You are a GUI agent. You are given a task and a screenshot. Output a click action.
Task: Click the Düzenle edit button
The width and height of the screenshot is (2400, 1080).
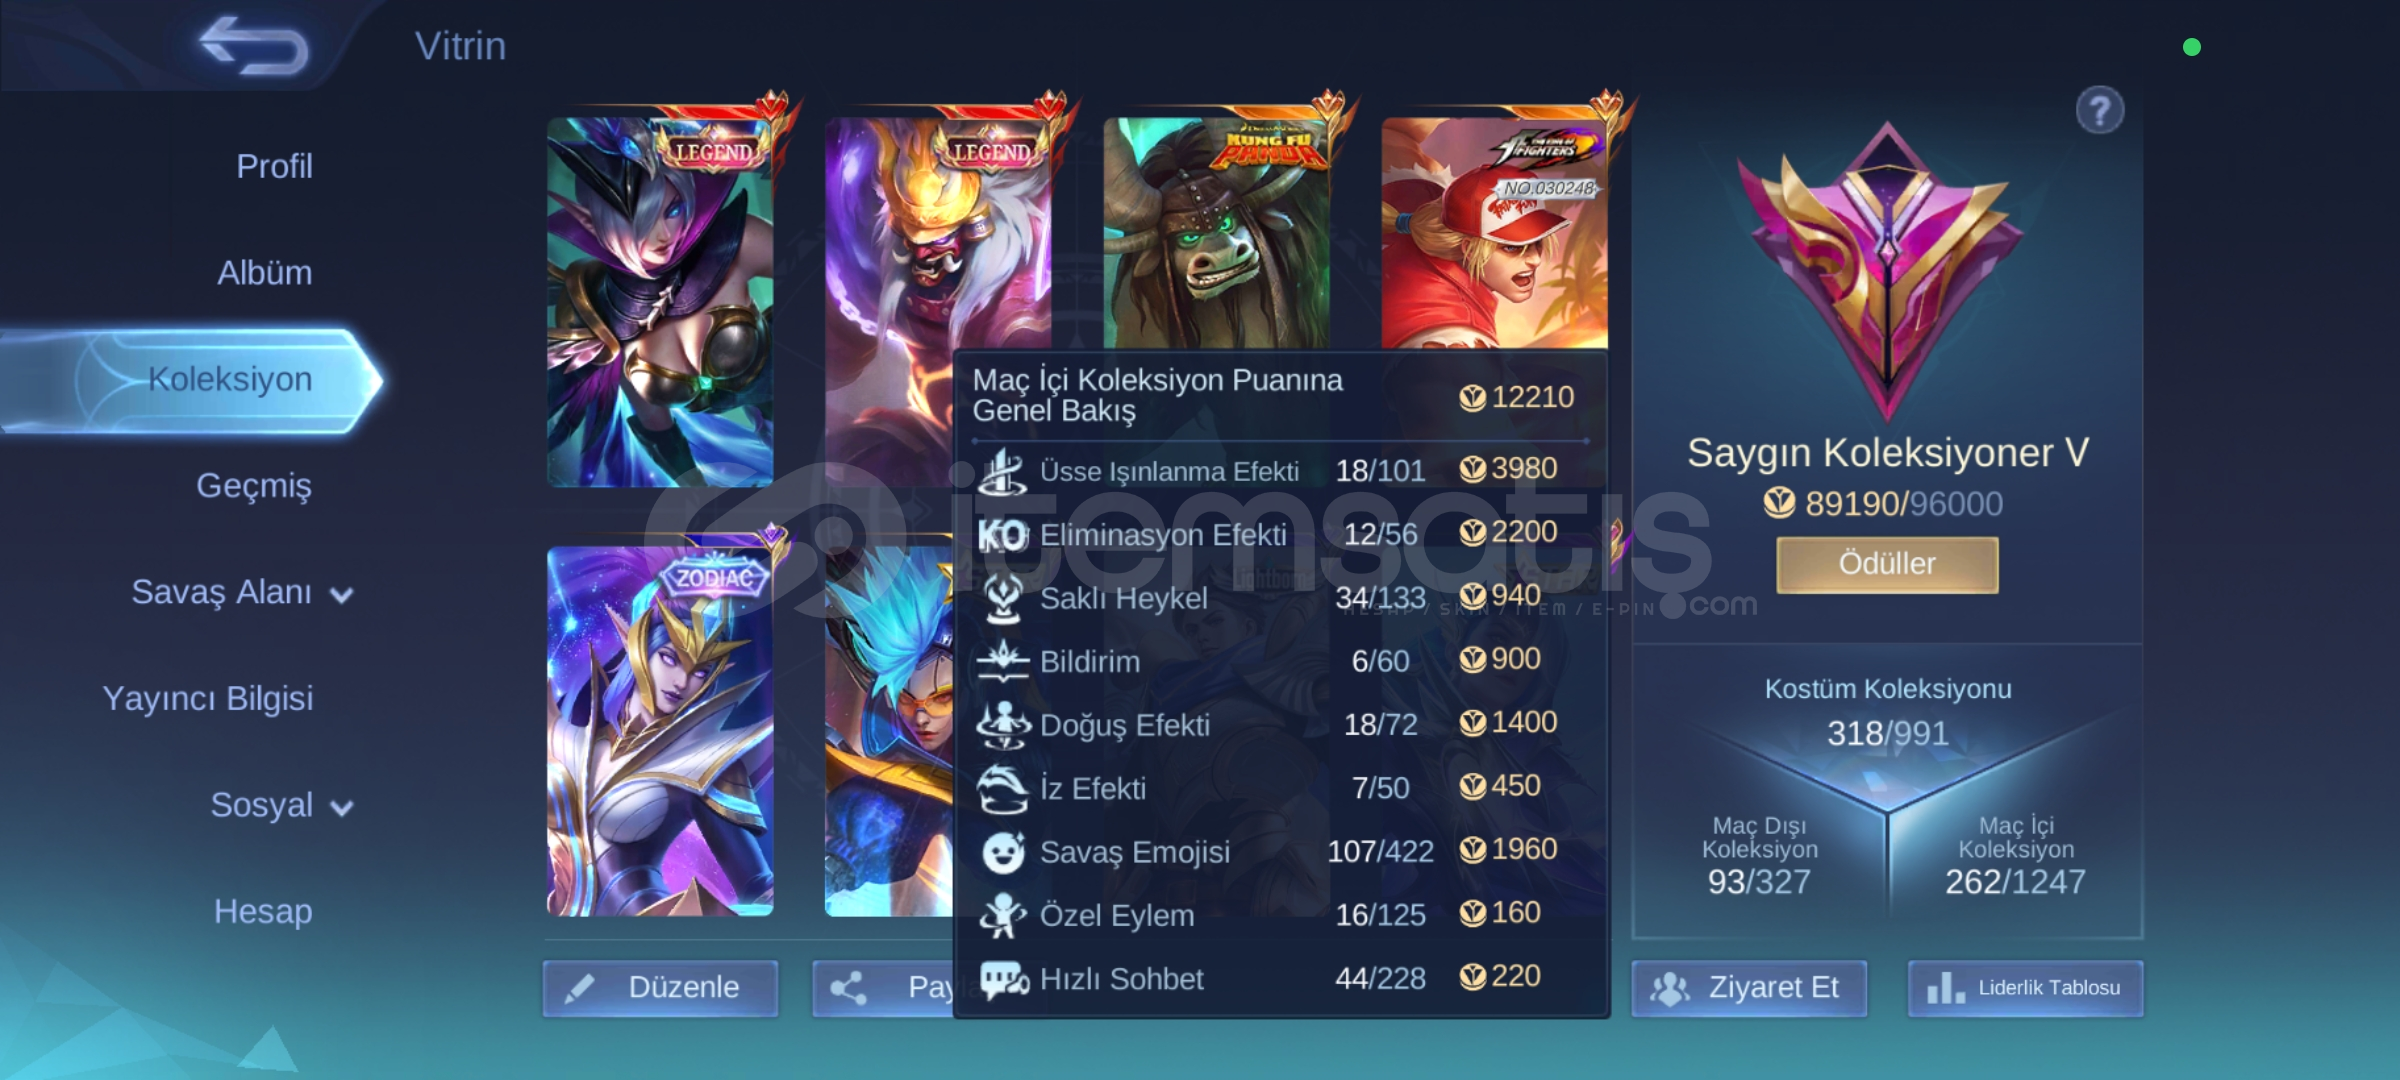click(660, 988)
